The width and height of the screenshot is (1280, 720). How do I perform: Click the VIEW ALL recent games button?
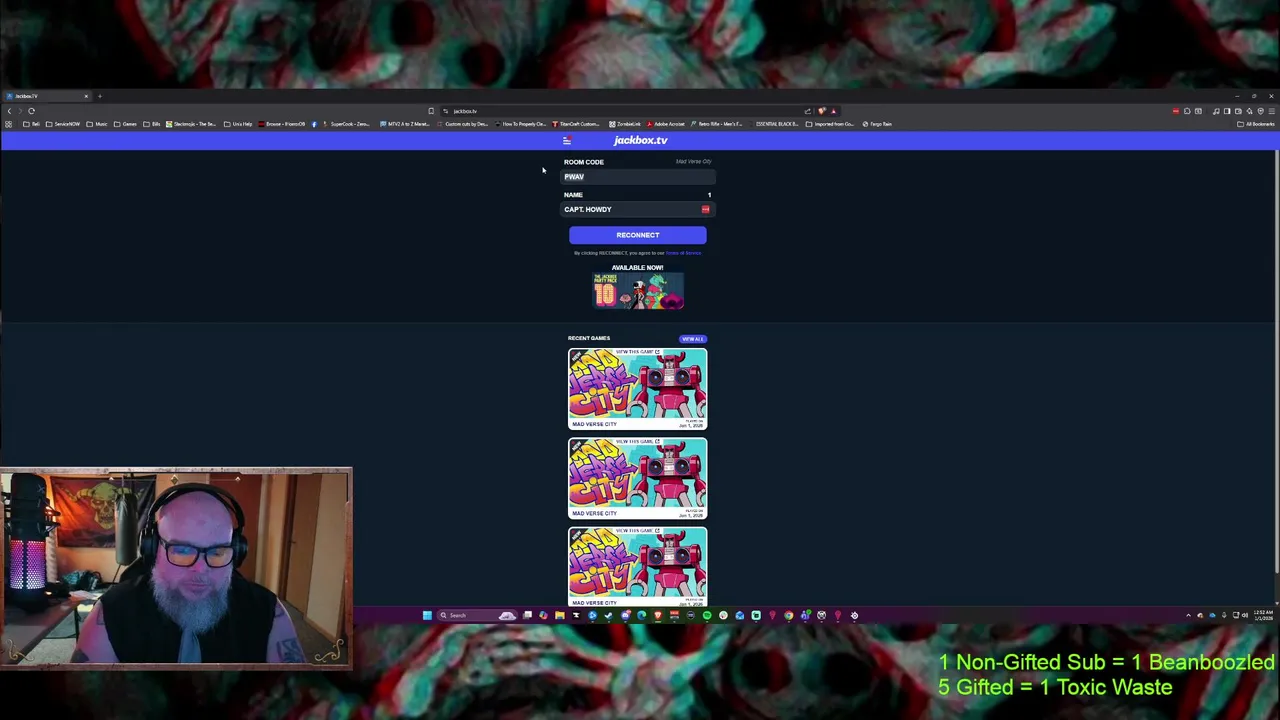[x=692, y=339]
